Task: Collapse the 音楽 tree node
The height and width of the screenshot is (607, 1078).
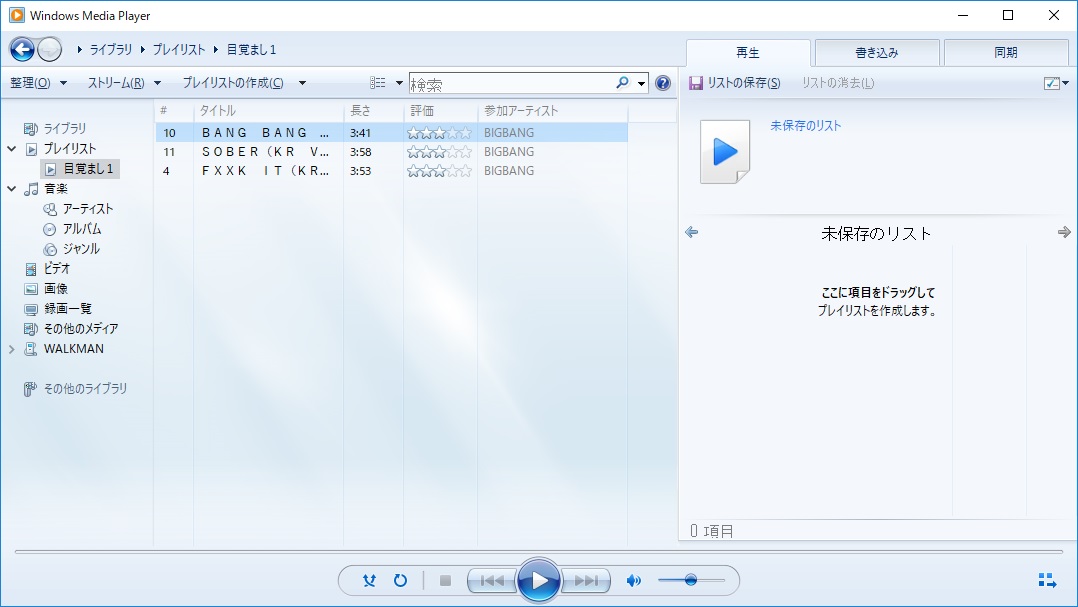Action: [12, 188]
